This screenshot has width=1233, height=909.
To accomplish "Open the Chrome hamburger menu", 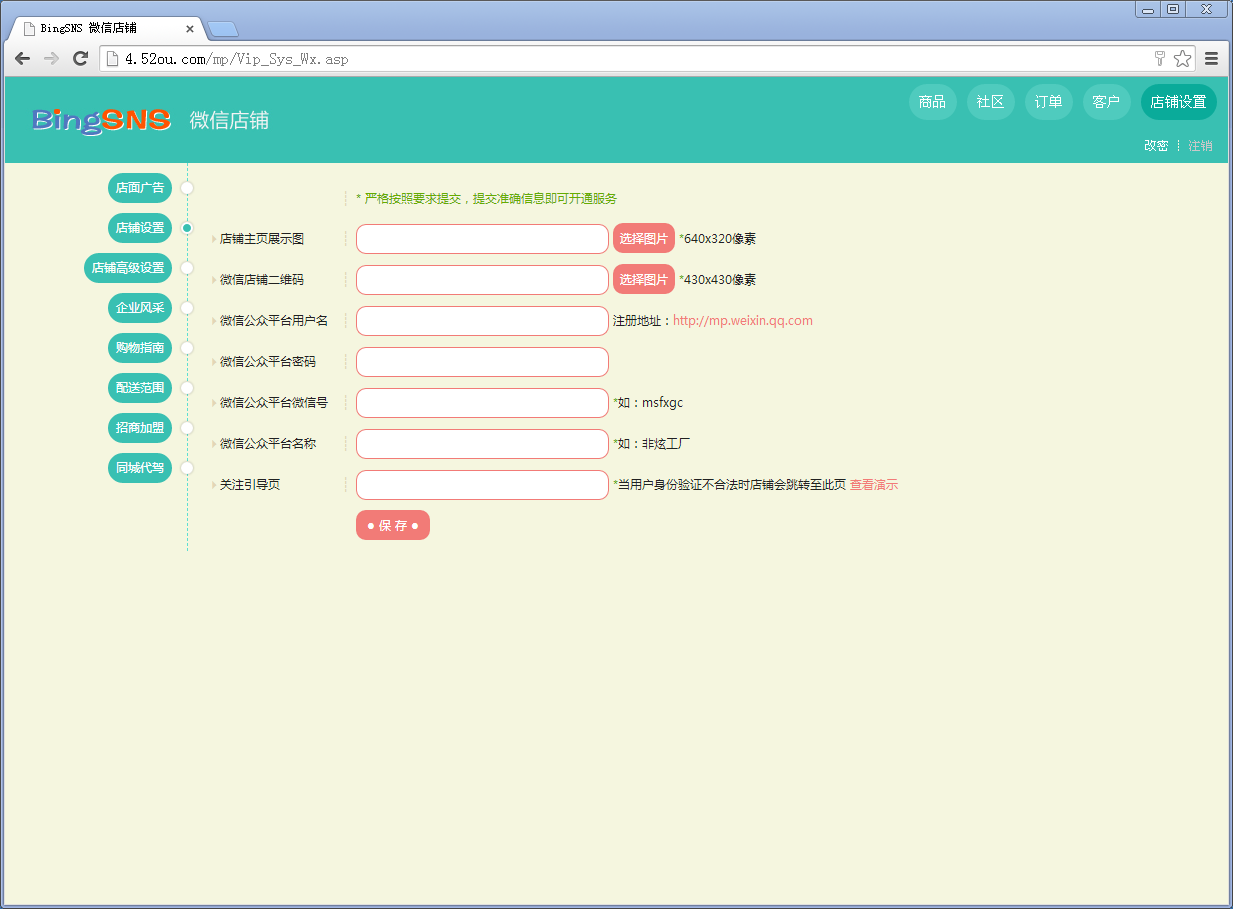I will coord(1211,59).
